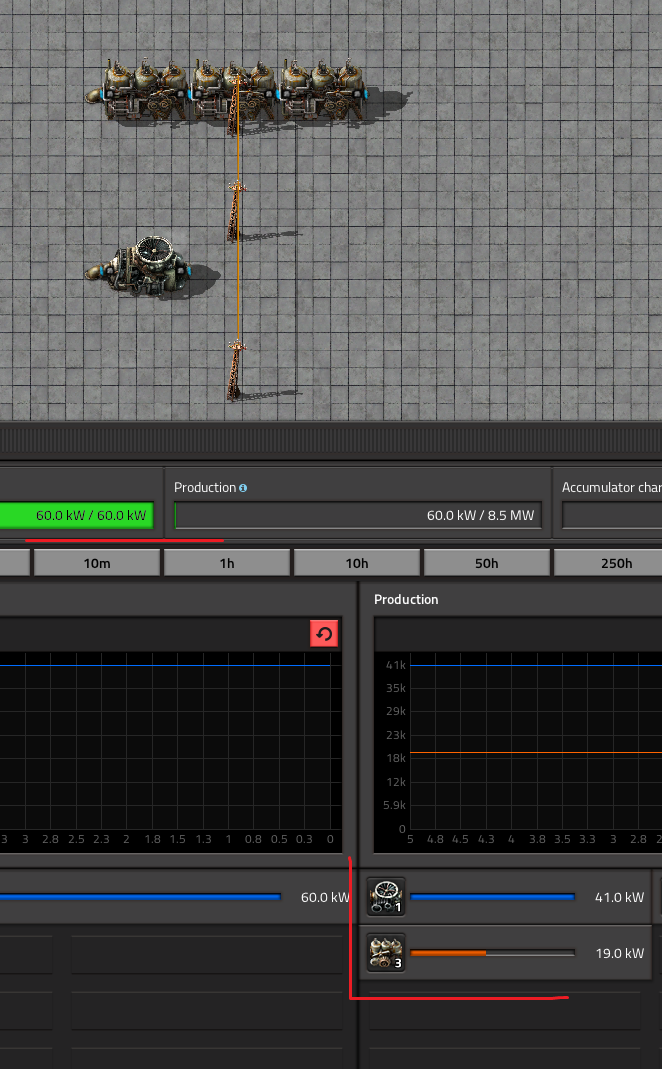
Task: Click the Production label above the bar
Action: pyautogui.click(x=205, y=487)
